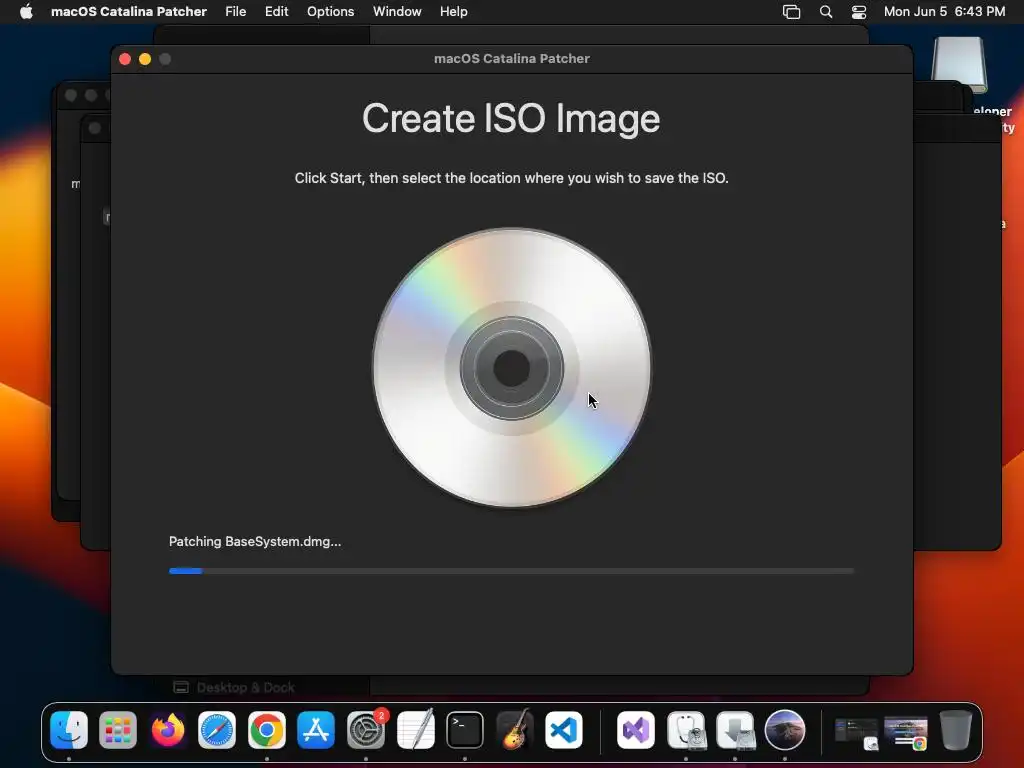Open the File menu
The image size is (1024, 768).
point(236,12)
